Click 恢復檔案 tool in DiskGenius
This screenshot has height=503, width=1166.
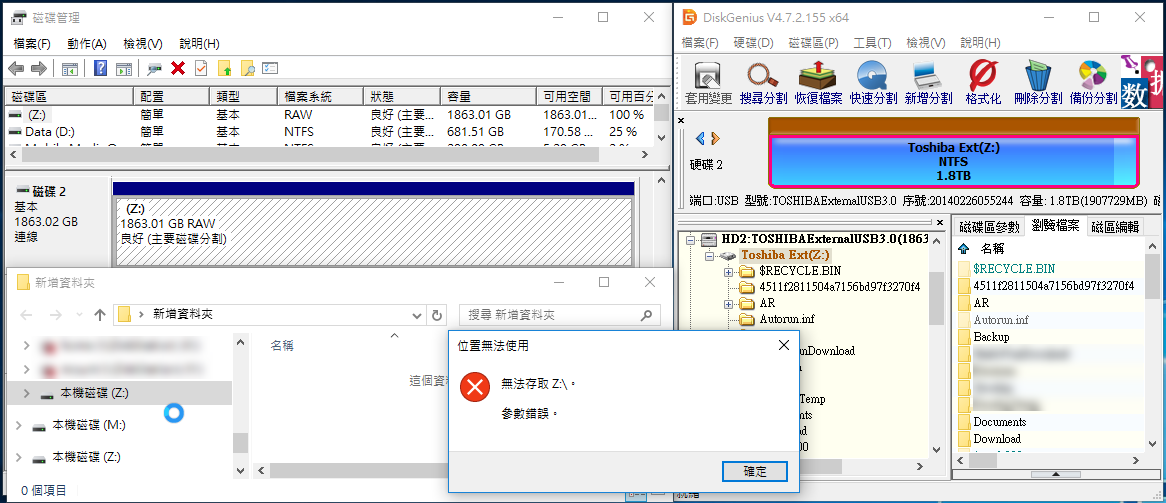click(x=819, y=83)
